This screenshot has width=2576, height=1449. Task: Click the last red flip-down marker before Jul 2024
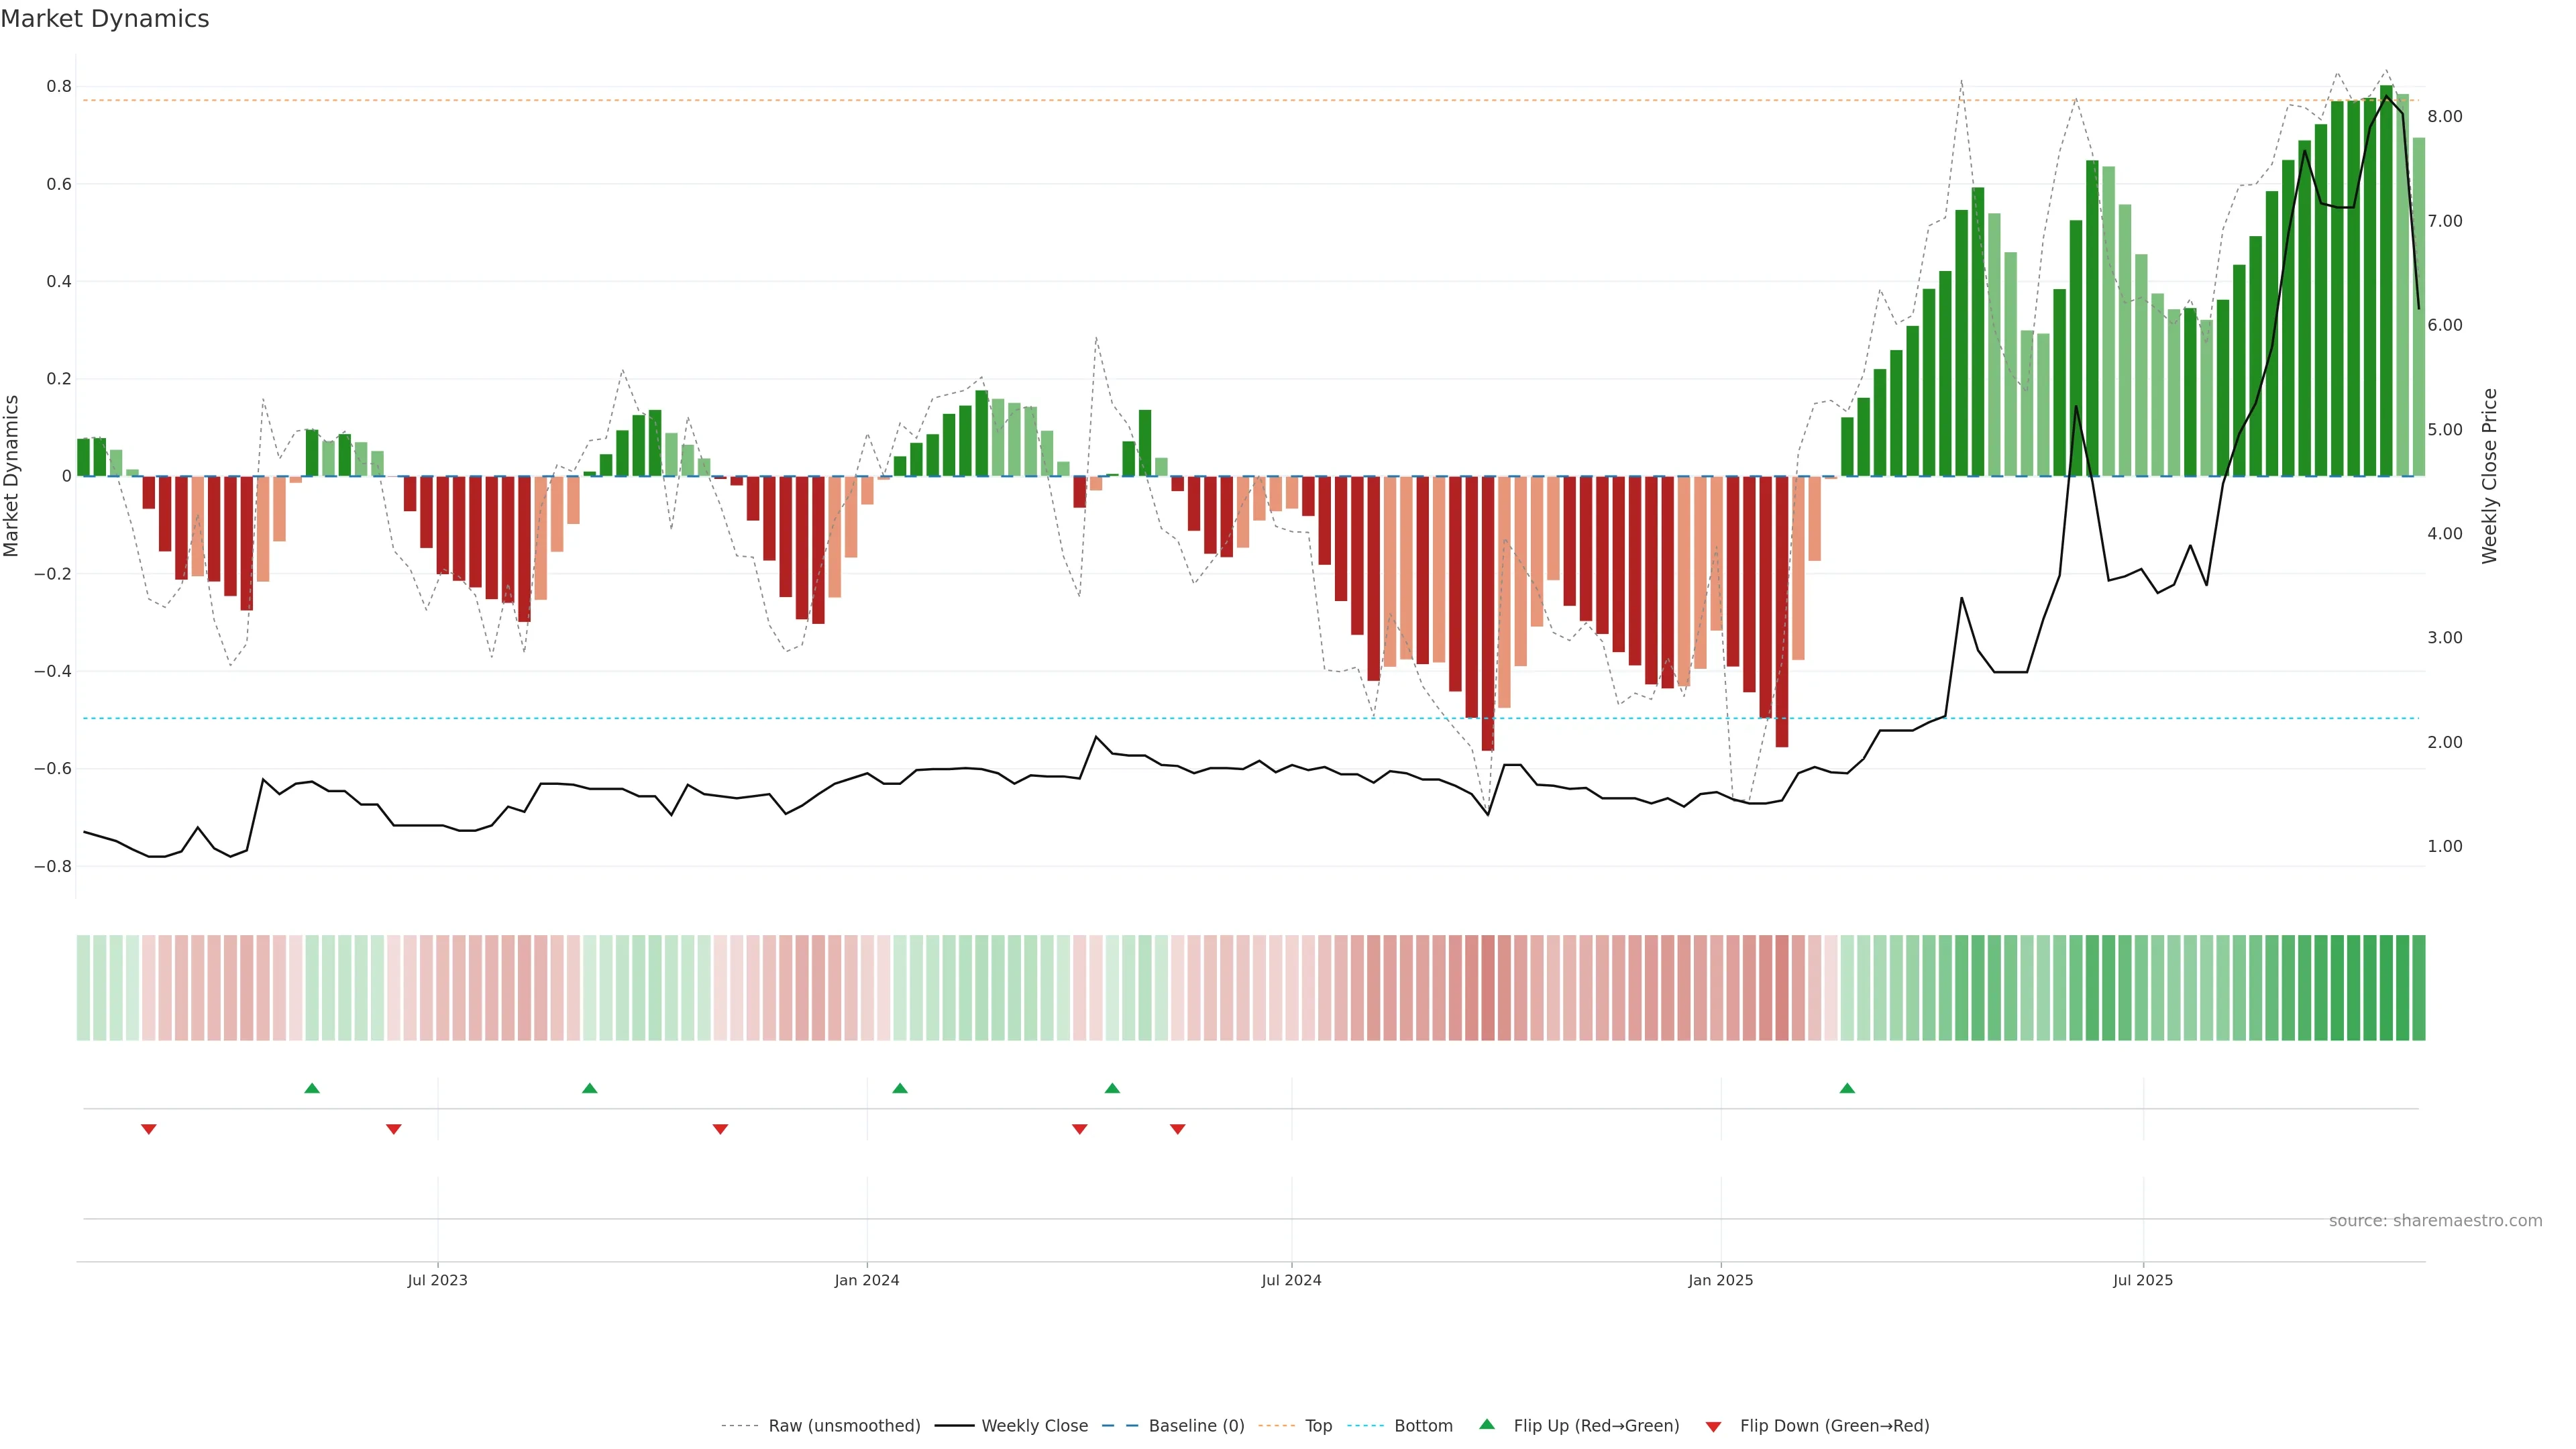click(x=1178, y=1129)
